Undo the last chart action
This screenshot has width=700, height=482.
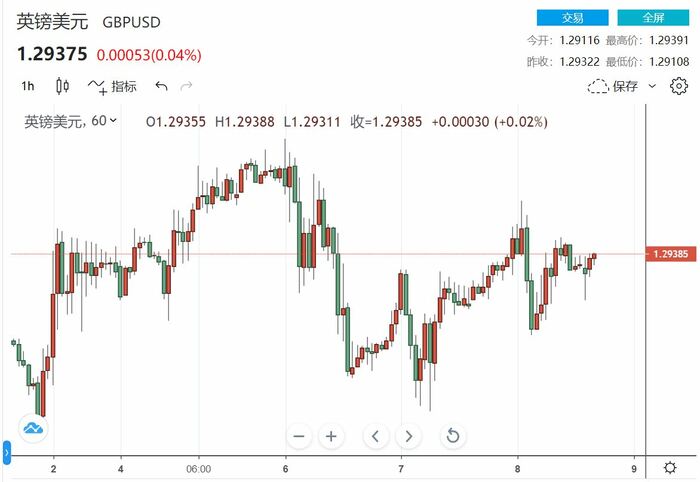[161, 86]
